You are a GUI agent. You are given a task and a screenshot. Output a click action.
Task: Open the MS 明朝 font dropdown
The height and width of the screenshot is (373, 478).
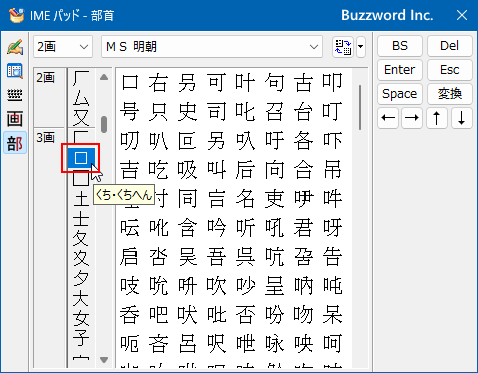(x=212, y=47)
